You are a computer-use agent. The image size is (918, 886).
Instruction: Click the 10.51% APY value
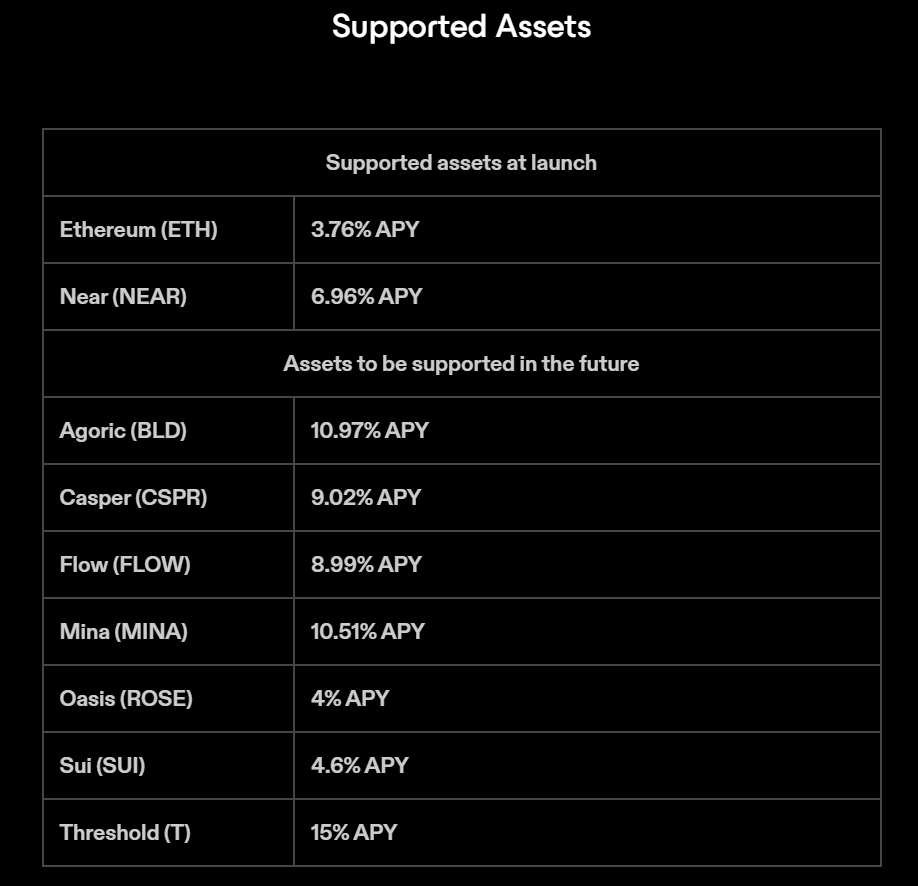pos(368,631)
